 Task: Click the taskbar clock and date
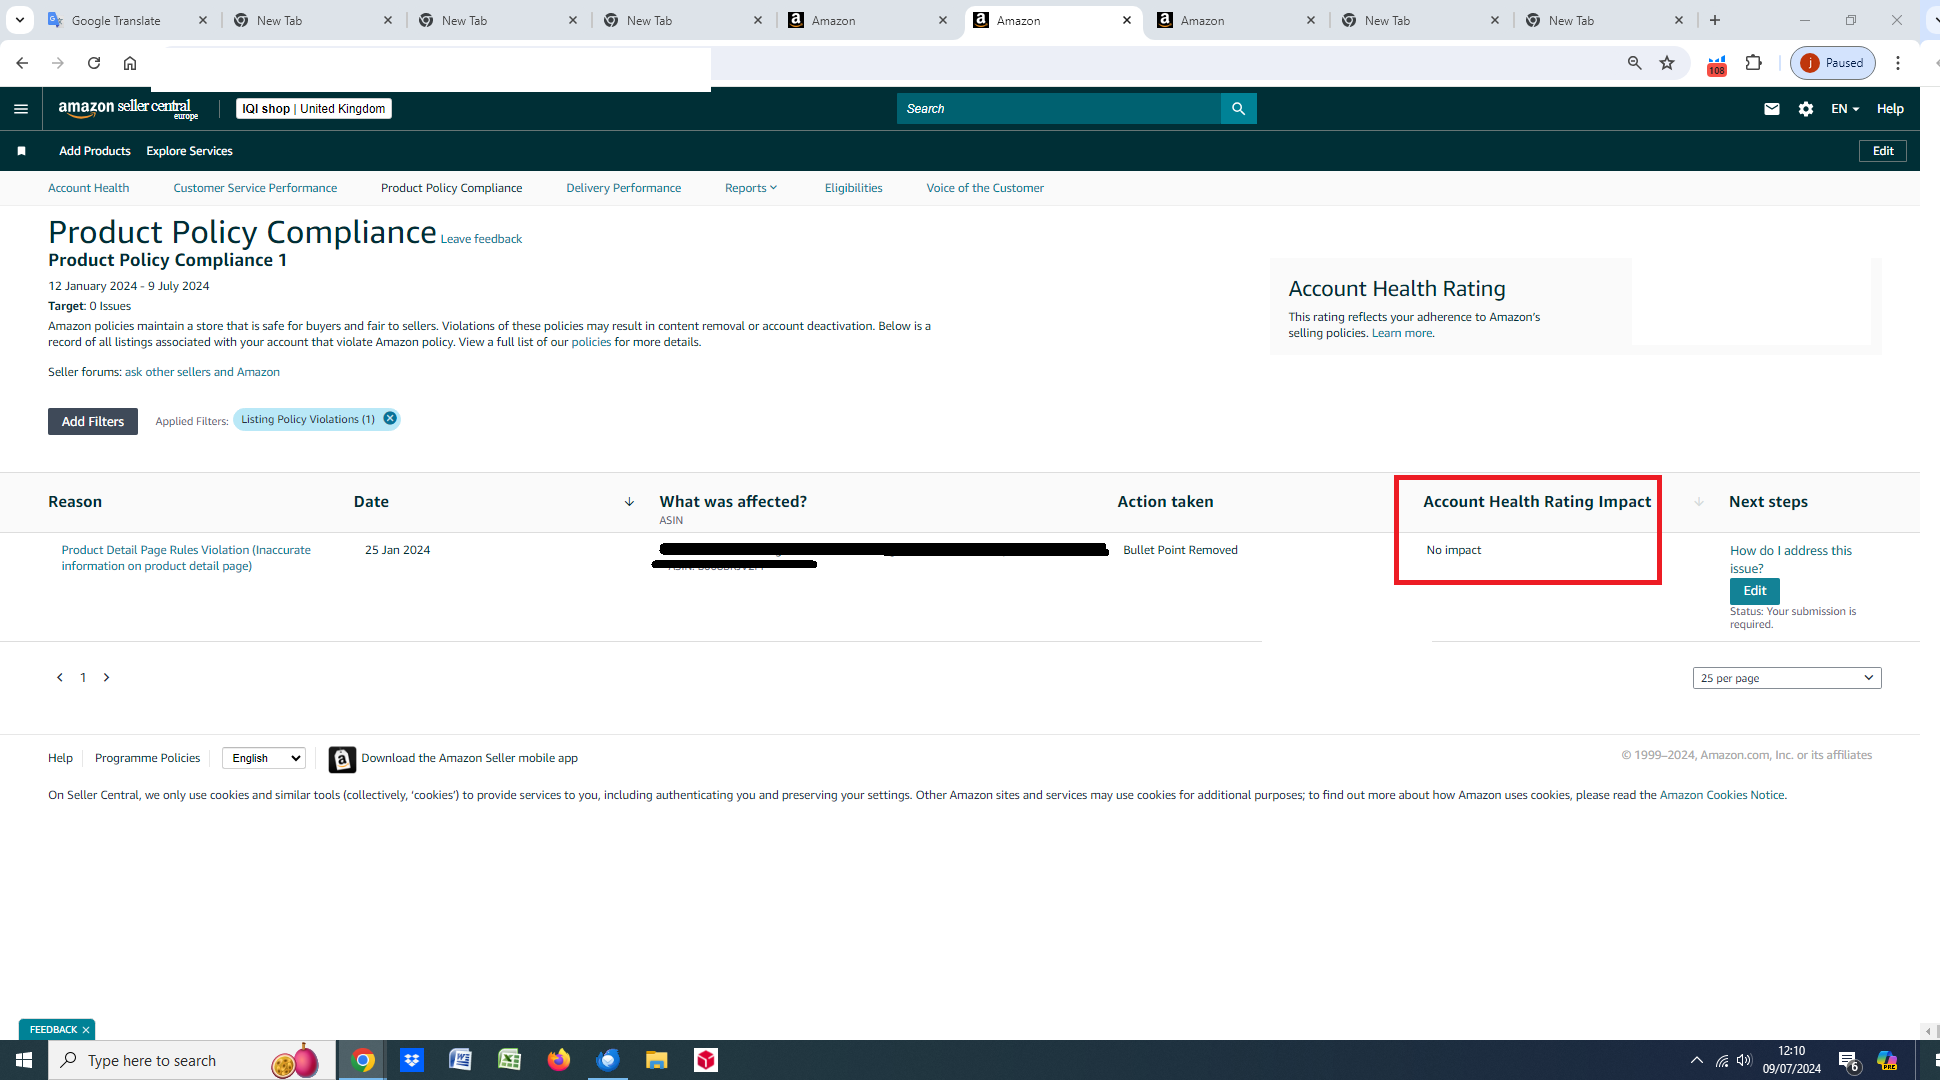1791,1060
